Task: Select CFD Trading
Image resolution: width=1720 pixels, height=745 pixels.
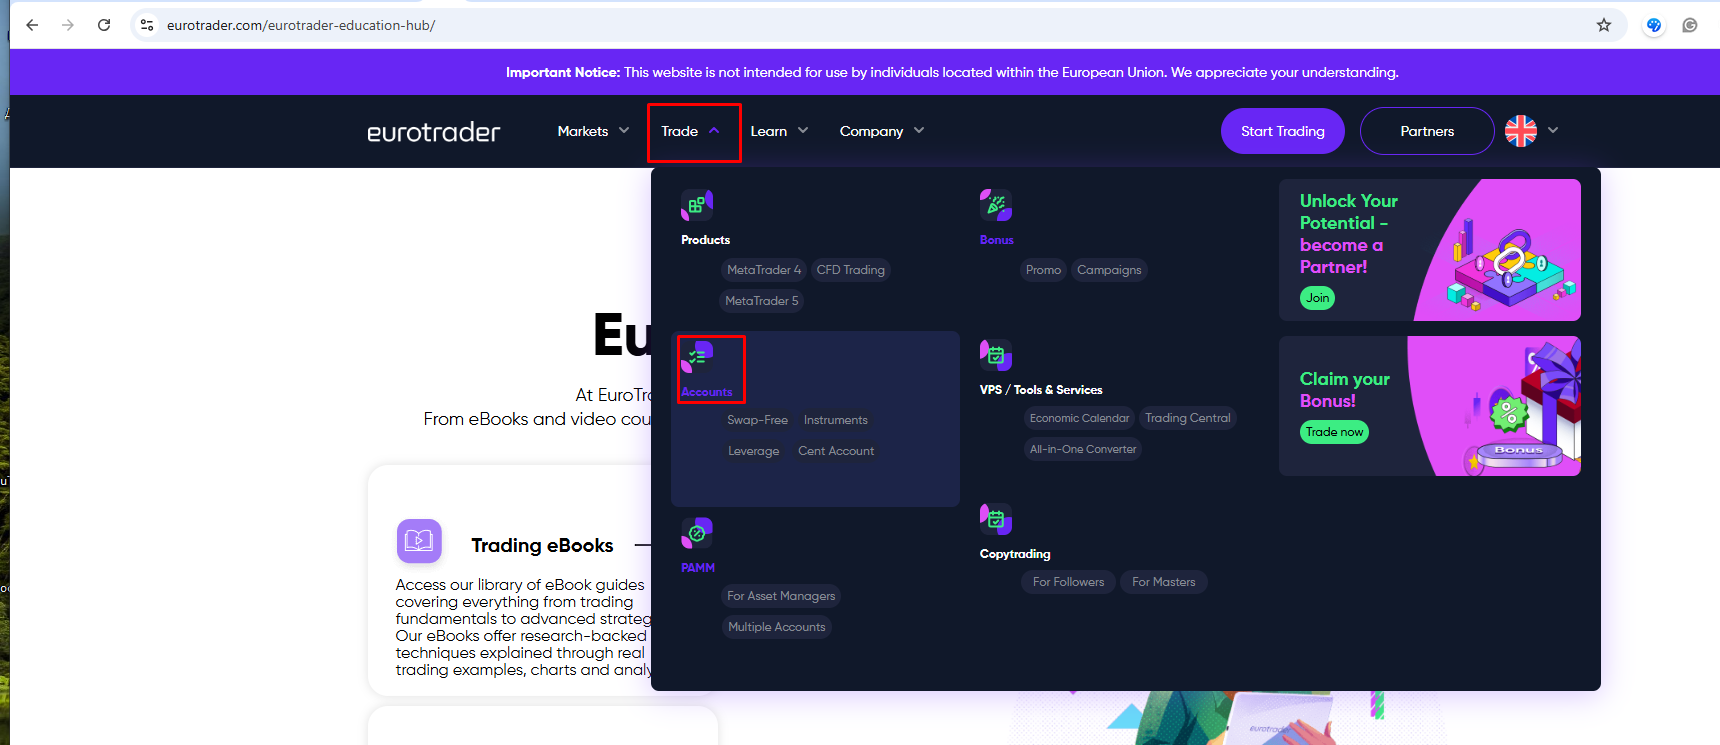Action: (851, 270)
